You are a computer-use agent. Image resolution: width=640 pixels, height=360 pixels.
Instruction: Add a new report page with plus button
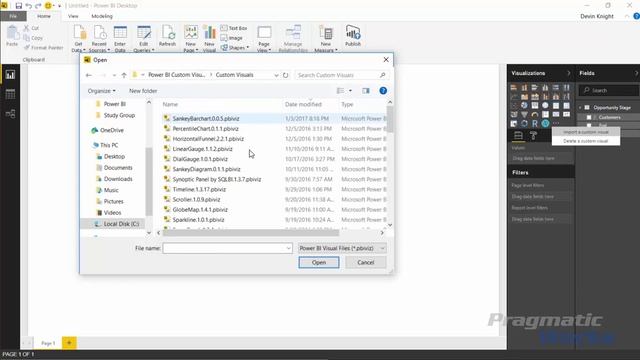(69, 343)
